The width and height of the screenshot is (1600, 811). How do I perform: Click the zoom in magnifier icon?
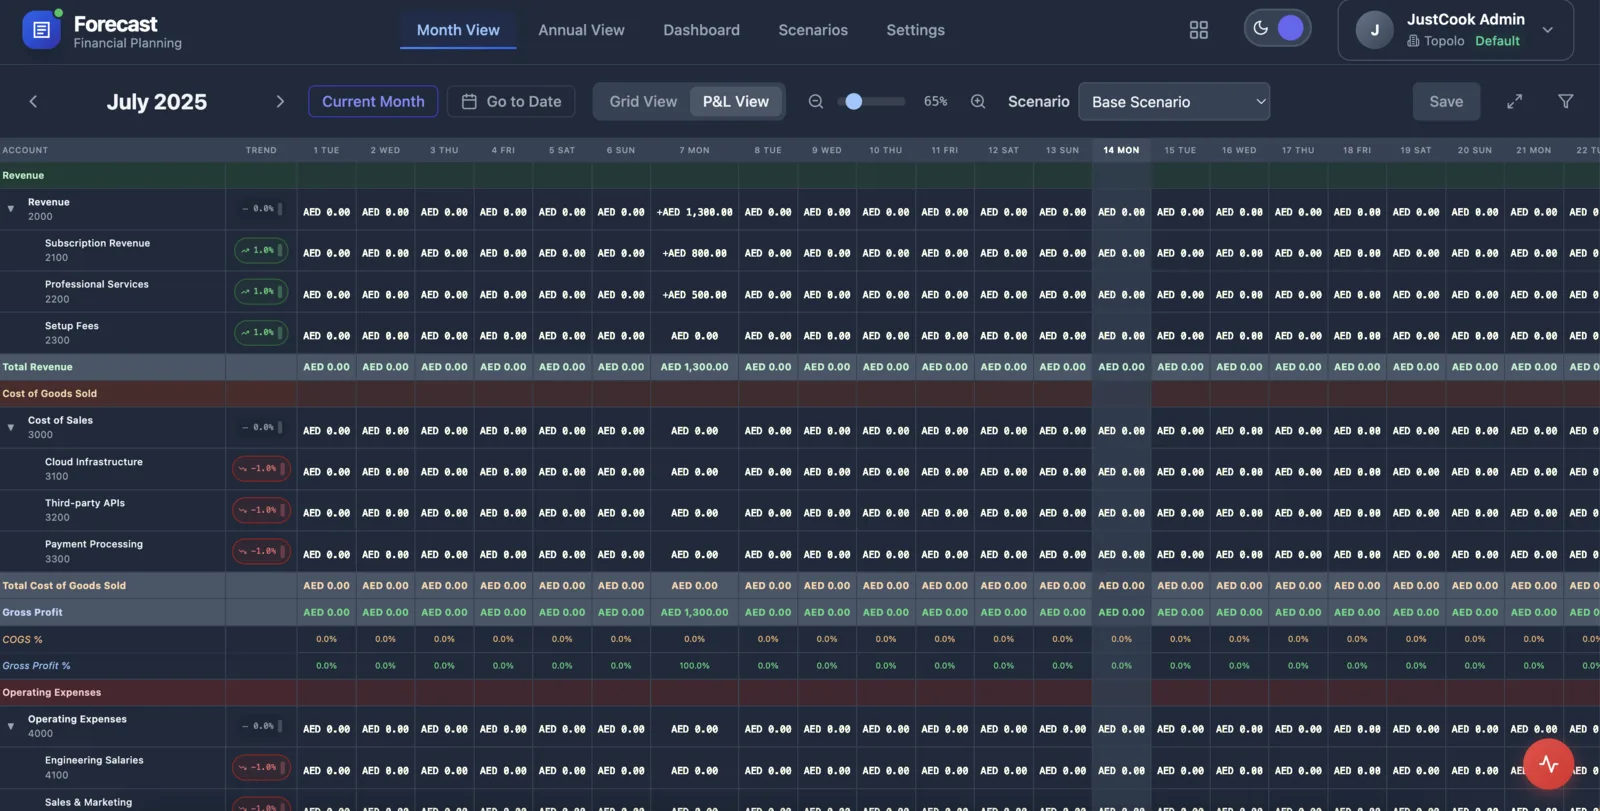coord(978,102)
